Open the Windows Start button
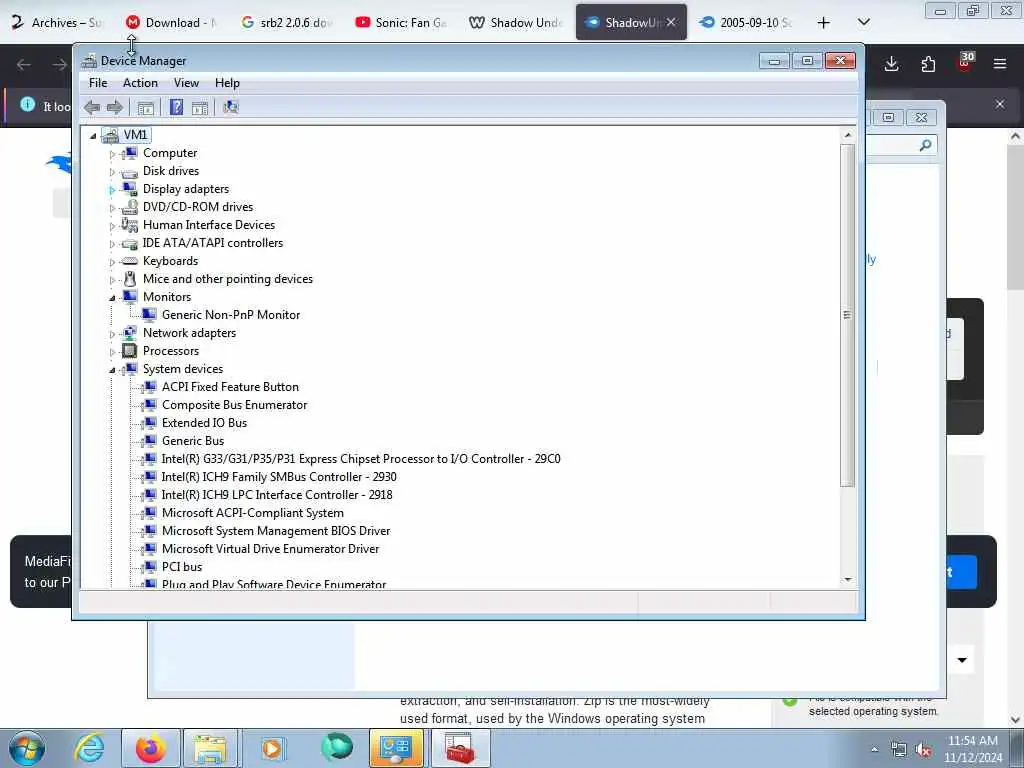 click(x=27, y=748)
